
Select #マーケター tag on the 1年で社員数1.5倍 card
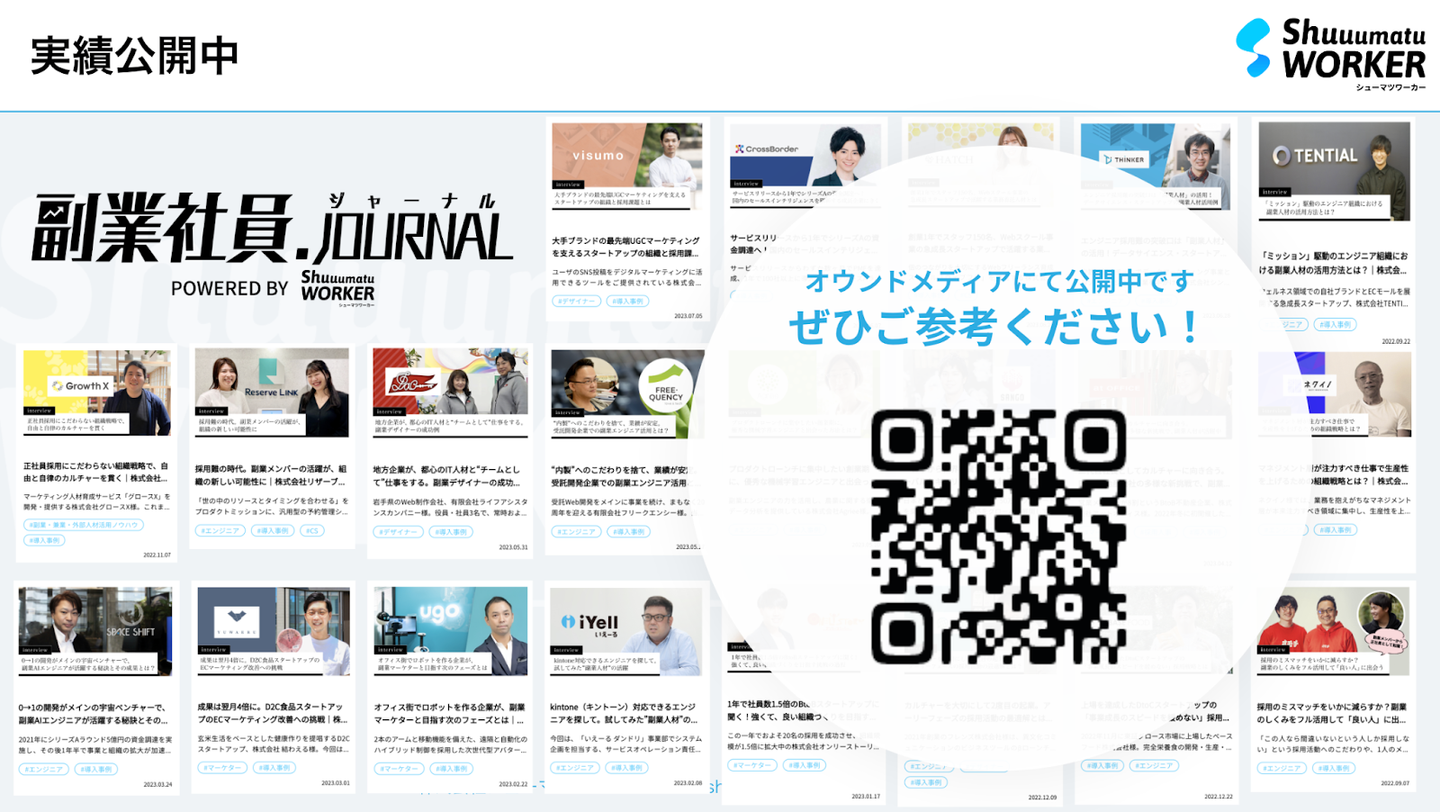tap(754, 765)
